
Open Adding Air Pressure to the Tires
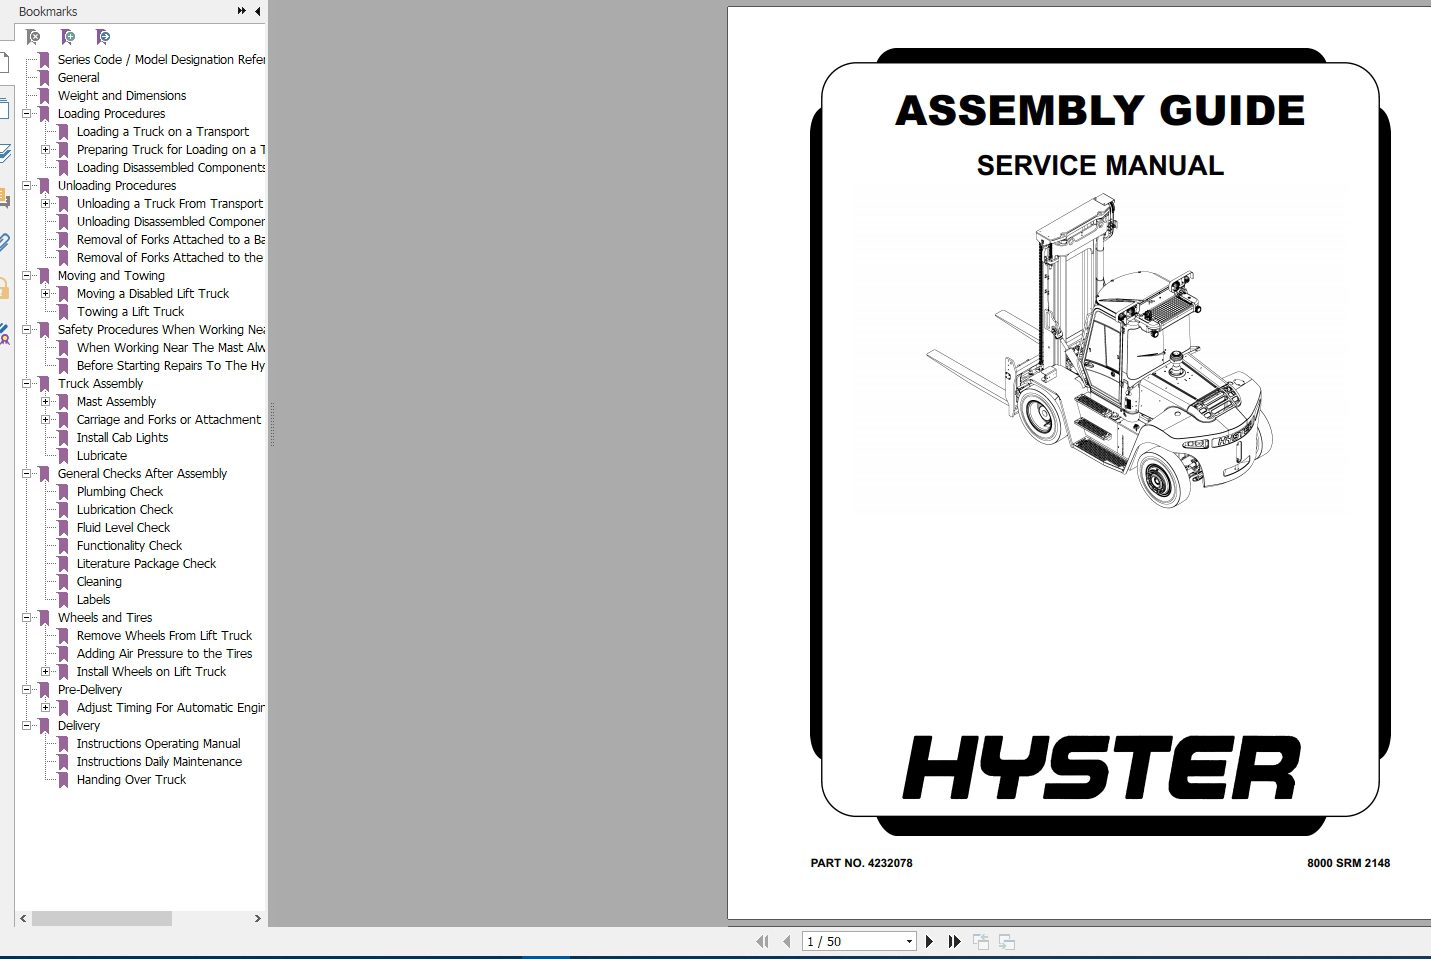point(164,654)
